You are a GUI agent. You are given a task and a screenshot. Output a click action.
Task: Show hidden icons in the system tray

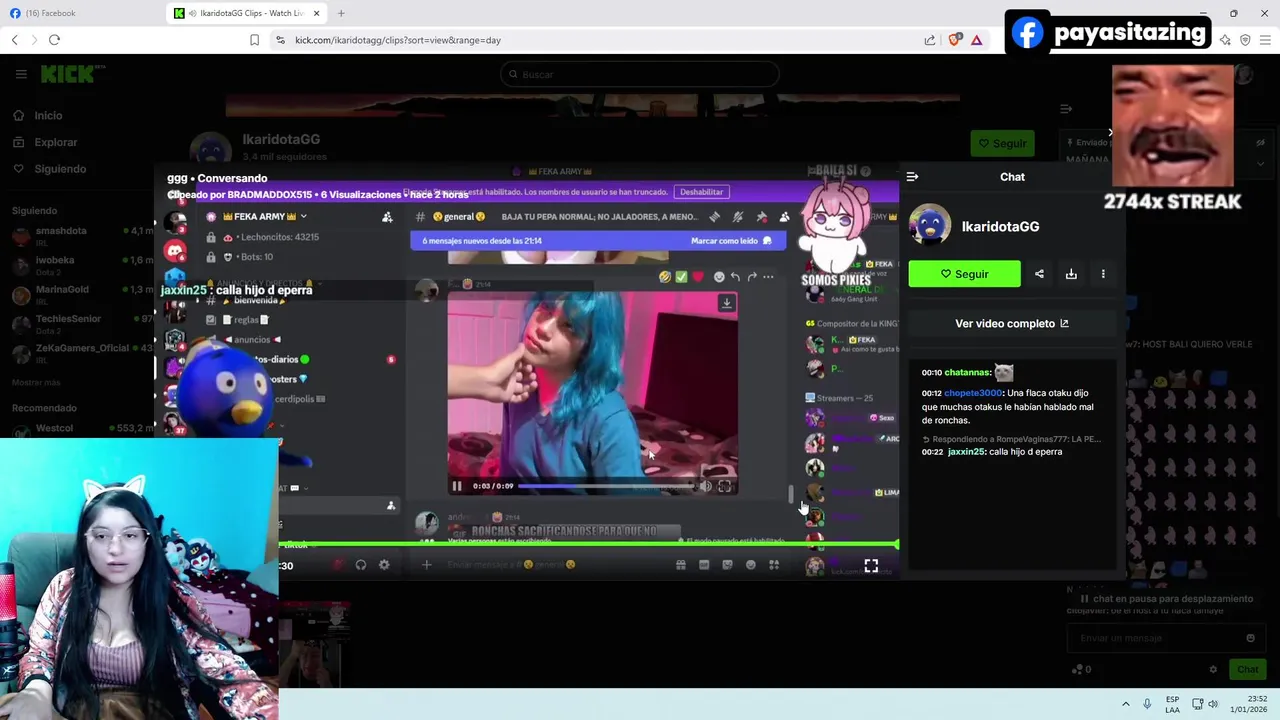(x=1125, y=704)
